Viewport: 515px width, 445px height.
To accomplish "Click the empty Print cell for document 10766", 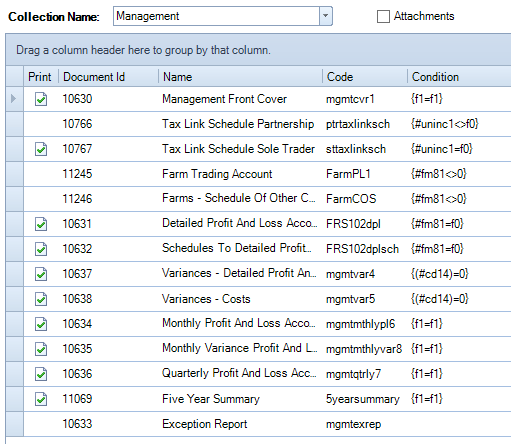I will pyautogui.click(x=41, y=124).
